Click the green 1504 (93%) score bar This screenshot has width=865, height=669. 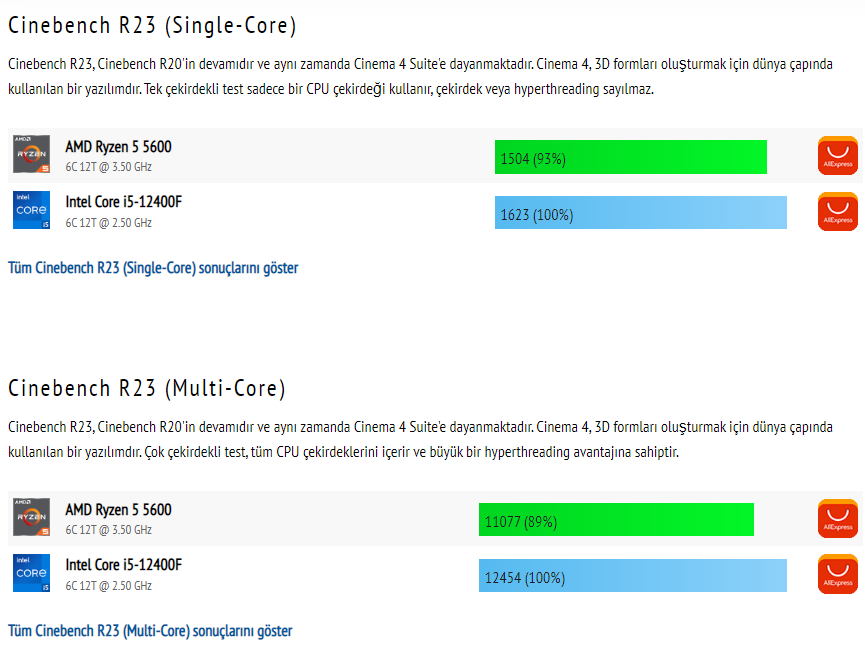(630, 158)
